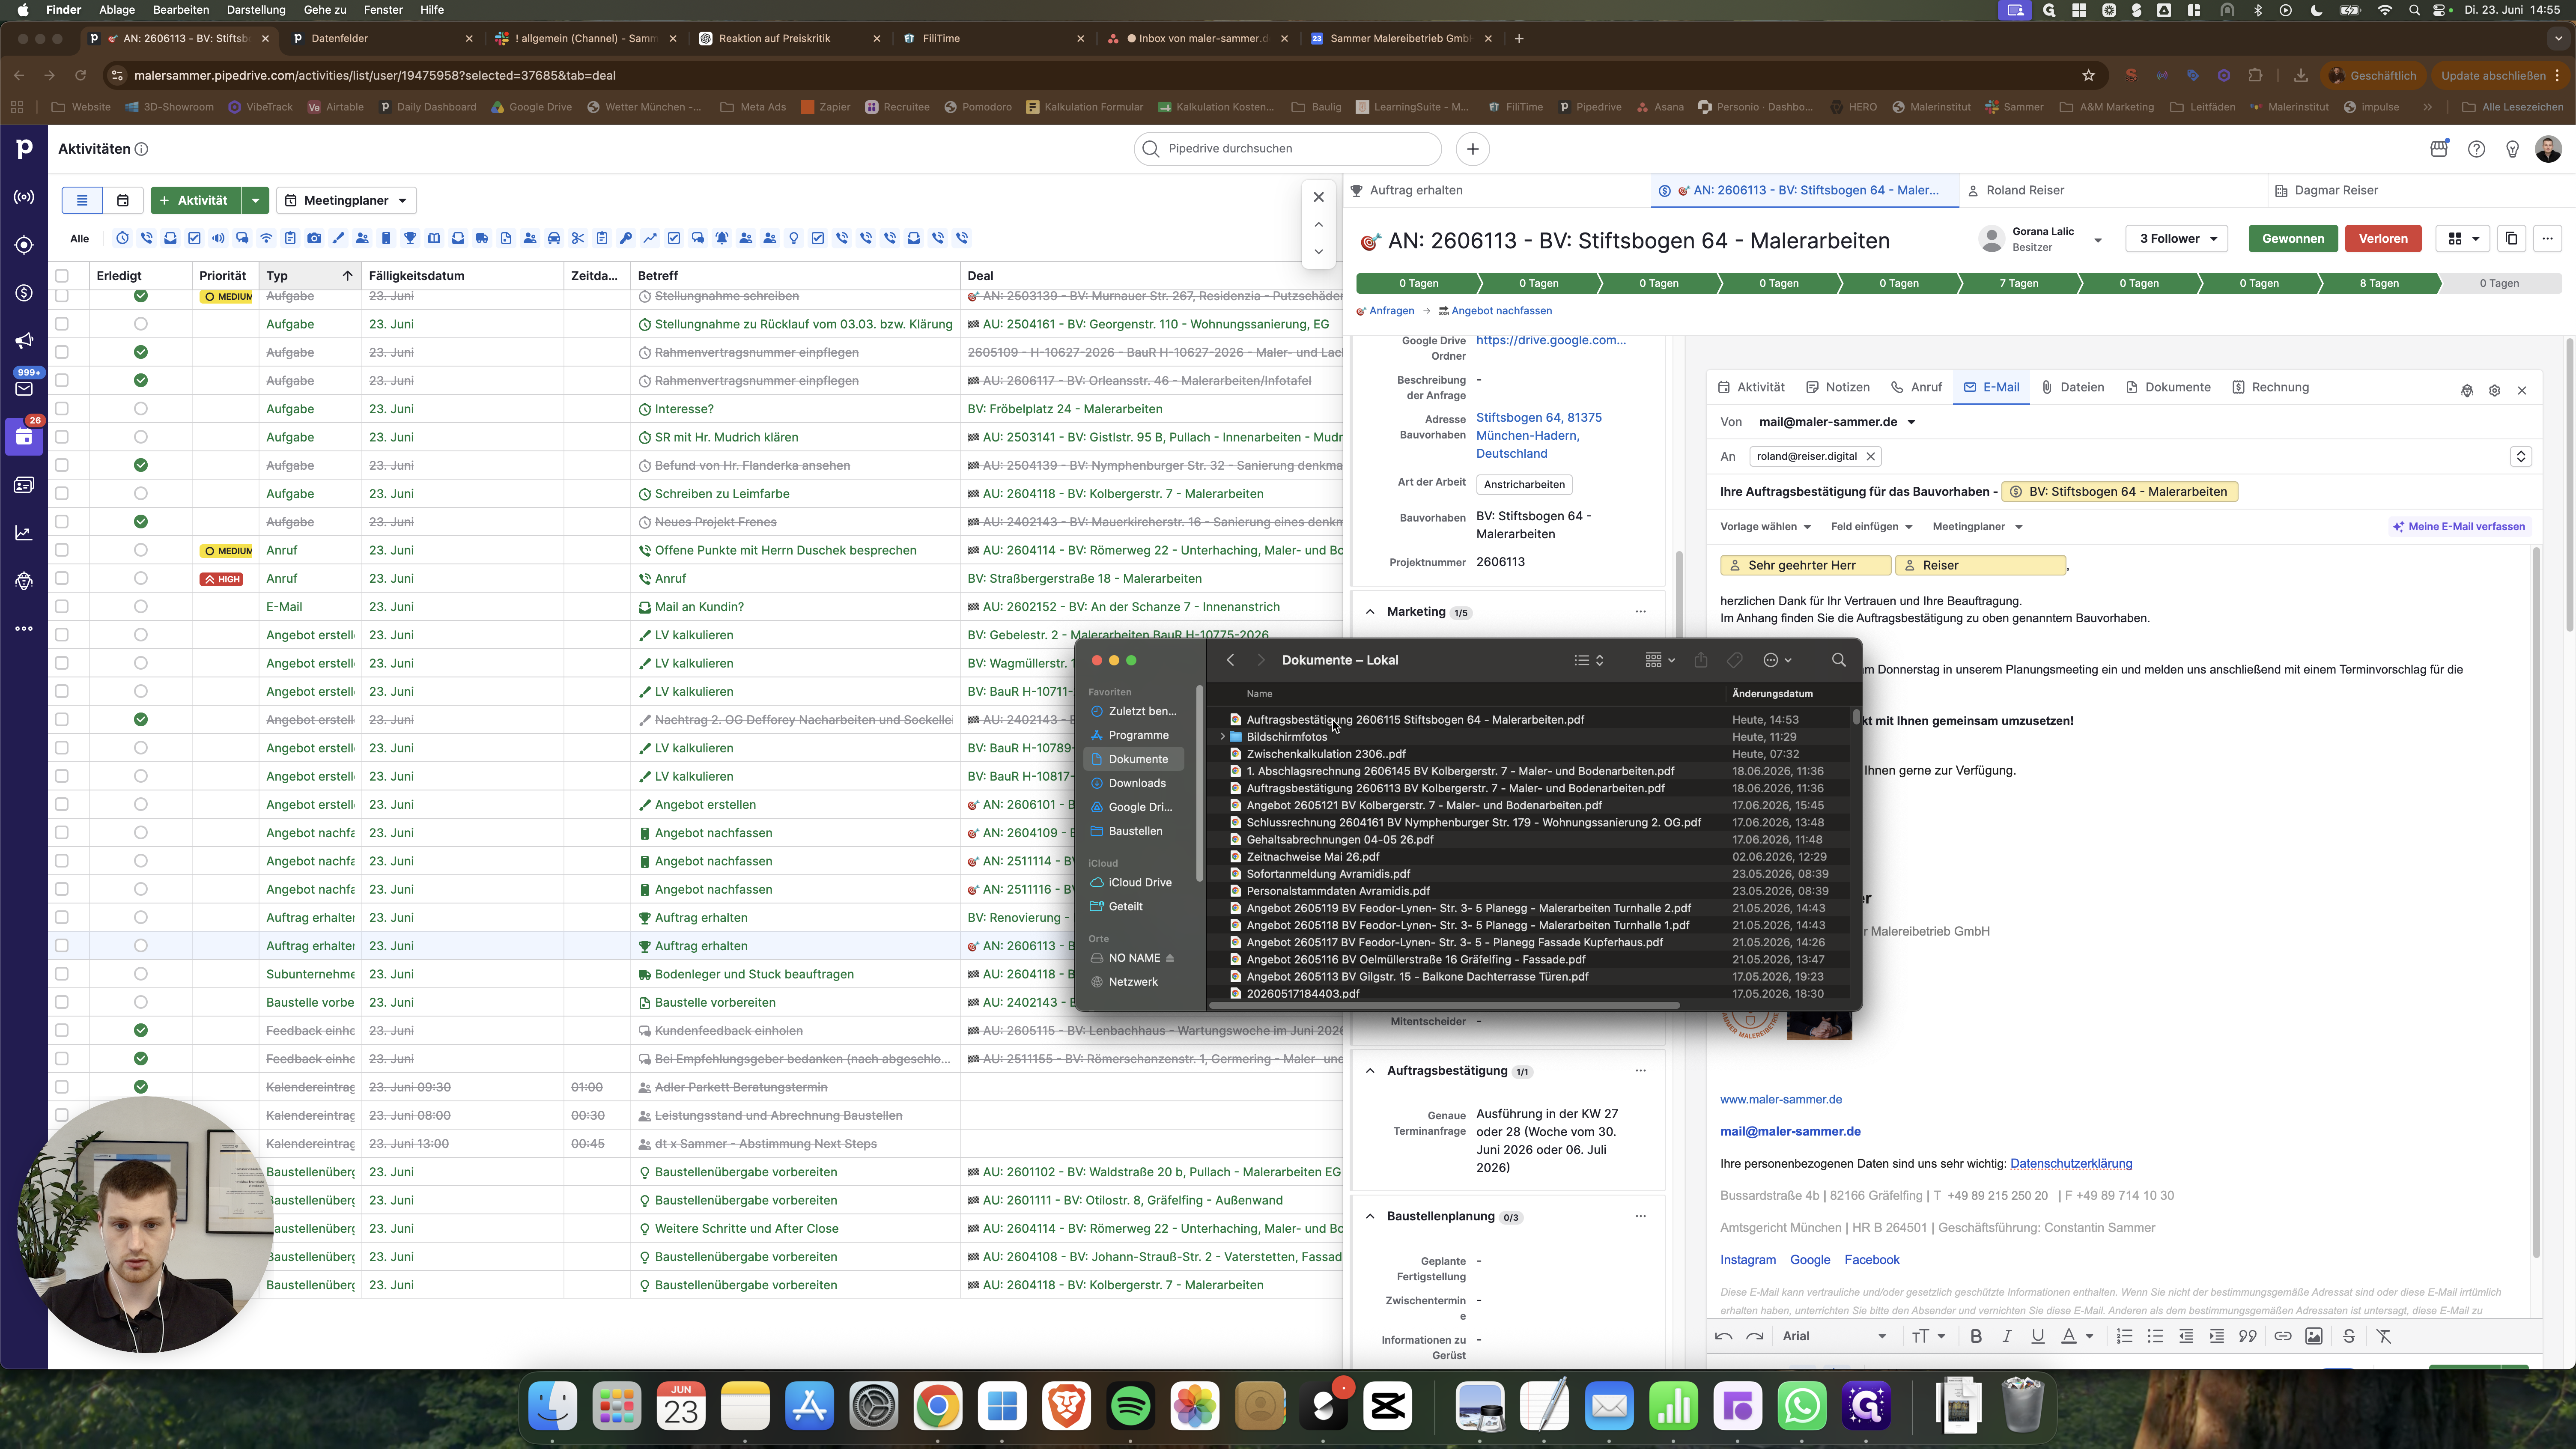
Task: Expand the '3 Follower' dropdown
Action: click(2176, 238)
